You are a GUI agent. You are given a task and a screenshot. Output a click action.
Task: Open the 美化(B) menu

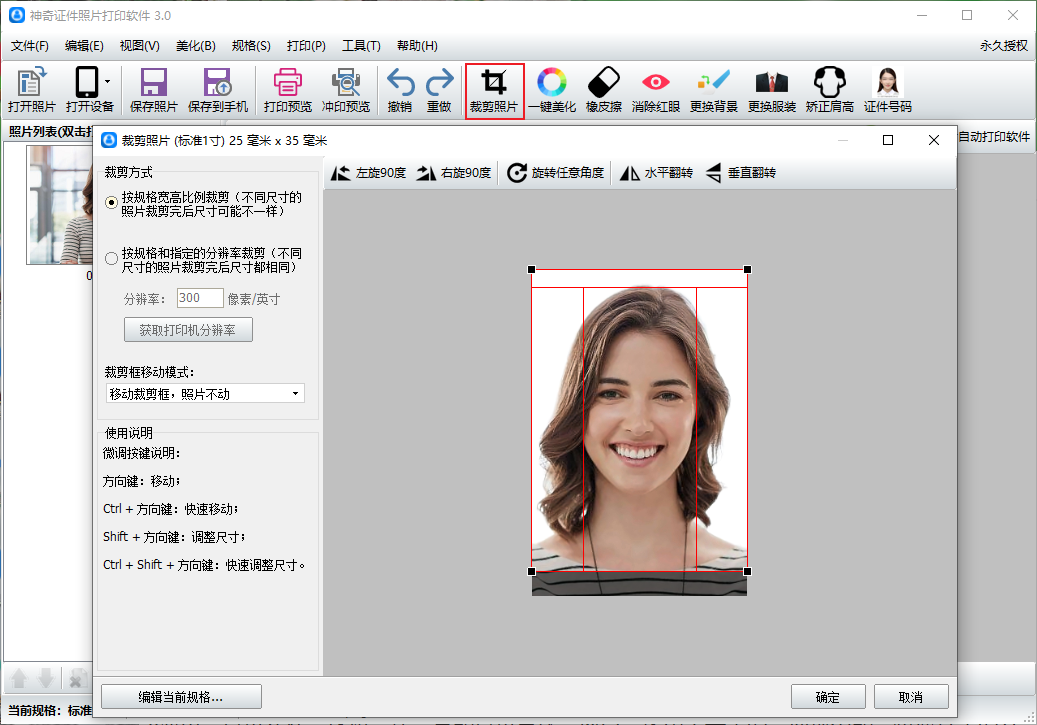point(195,46)
